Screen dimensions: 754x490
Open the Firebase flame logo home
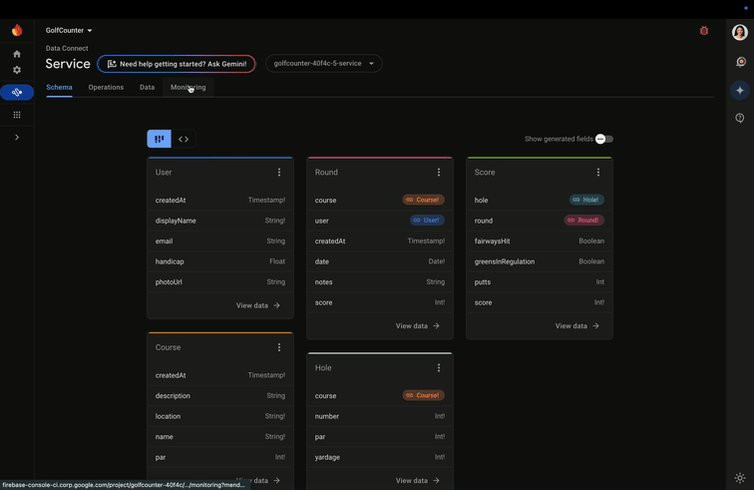17,30
